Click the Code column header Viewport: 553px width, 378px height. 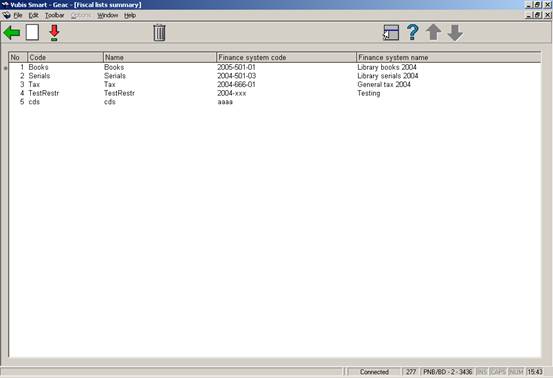click(65, 57)
